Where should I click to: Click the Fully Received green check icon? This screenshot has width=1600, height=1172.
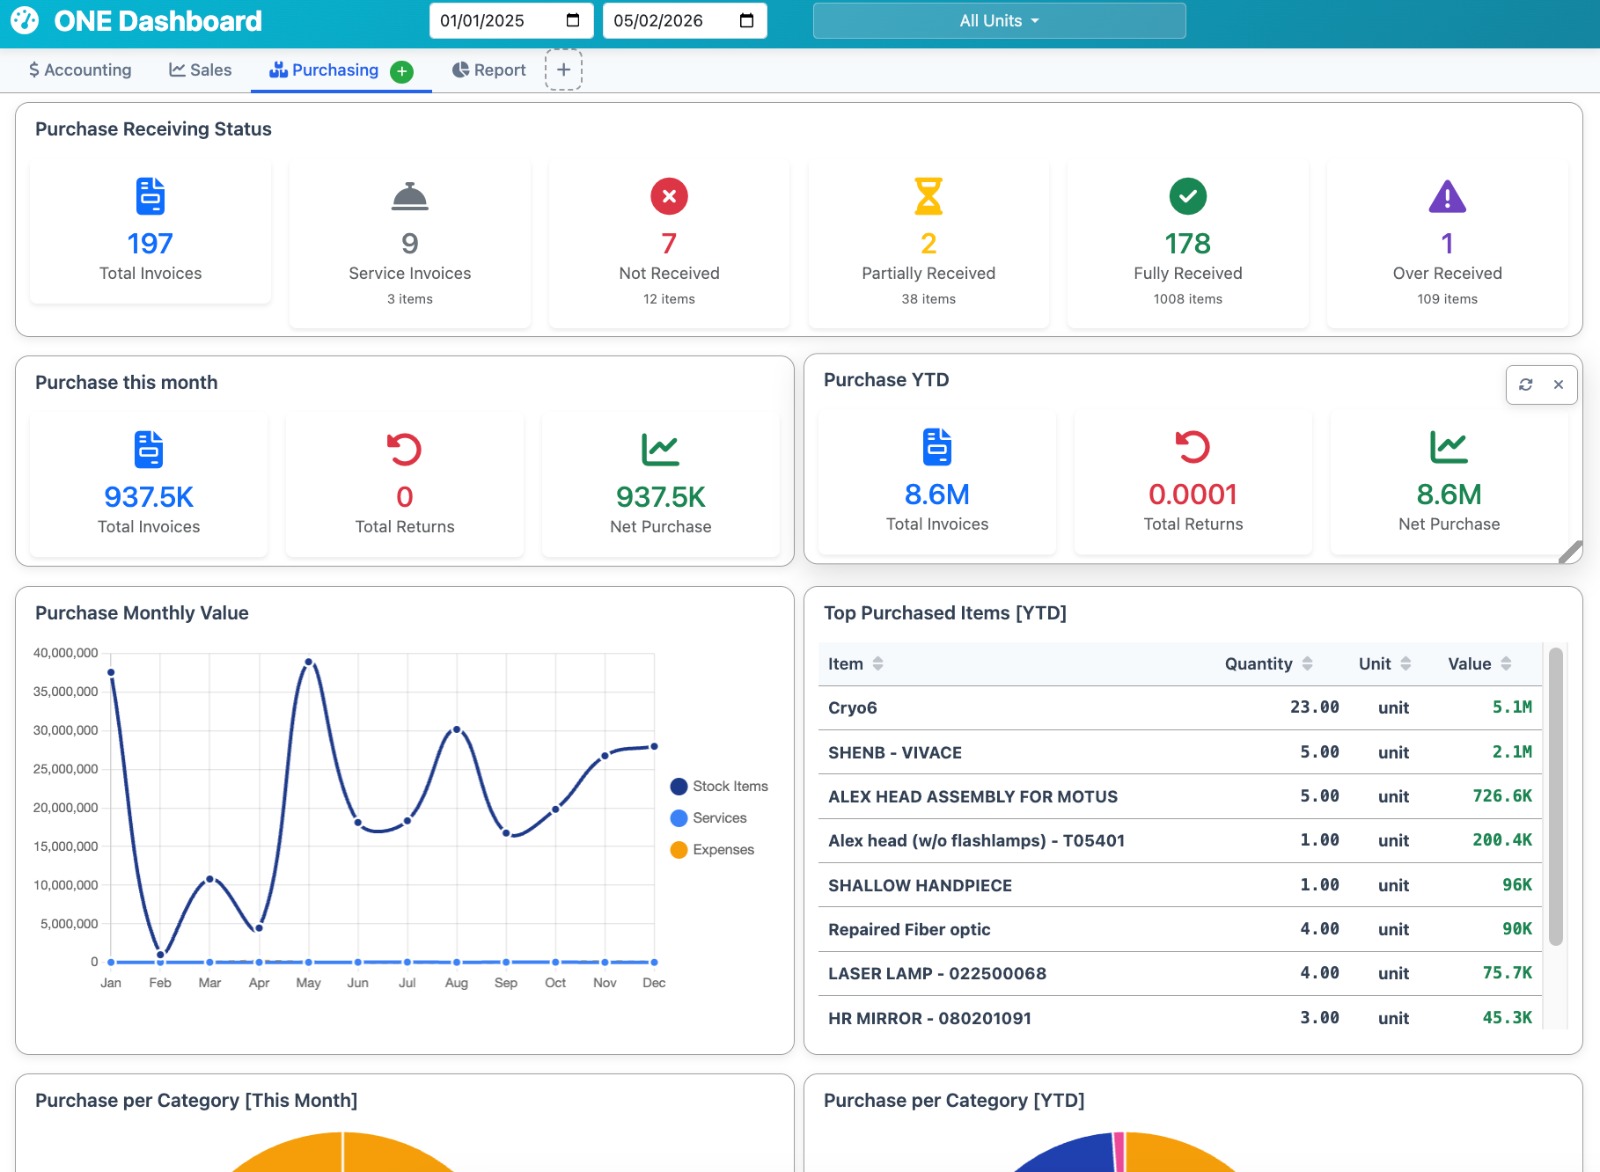(x=1187, y=196)
